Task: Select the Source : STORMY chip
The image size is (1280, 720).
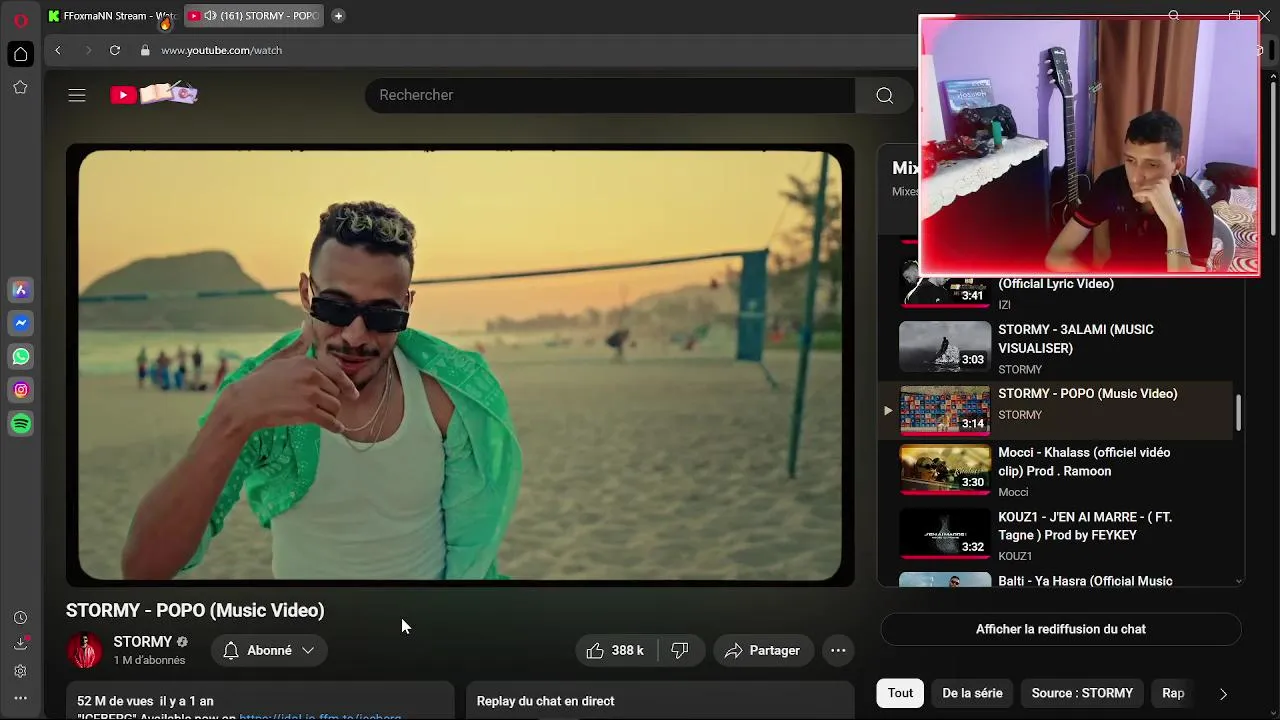Action: 1082,693
